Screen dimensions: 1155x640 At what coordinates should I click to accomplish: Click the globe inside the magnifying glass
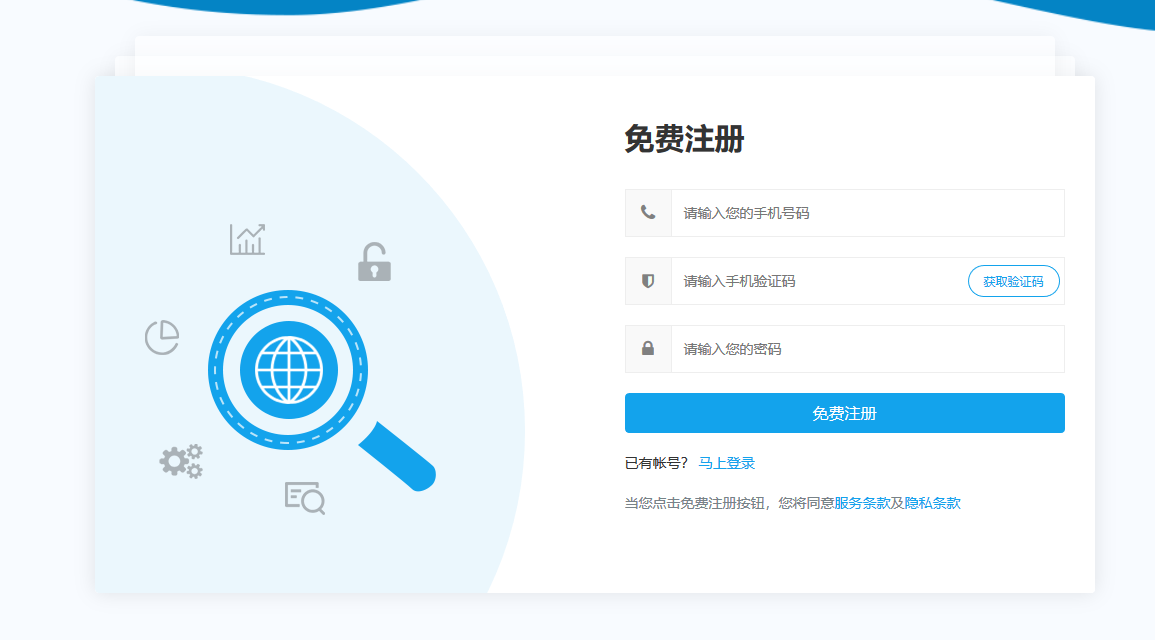[289, 370]
